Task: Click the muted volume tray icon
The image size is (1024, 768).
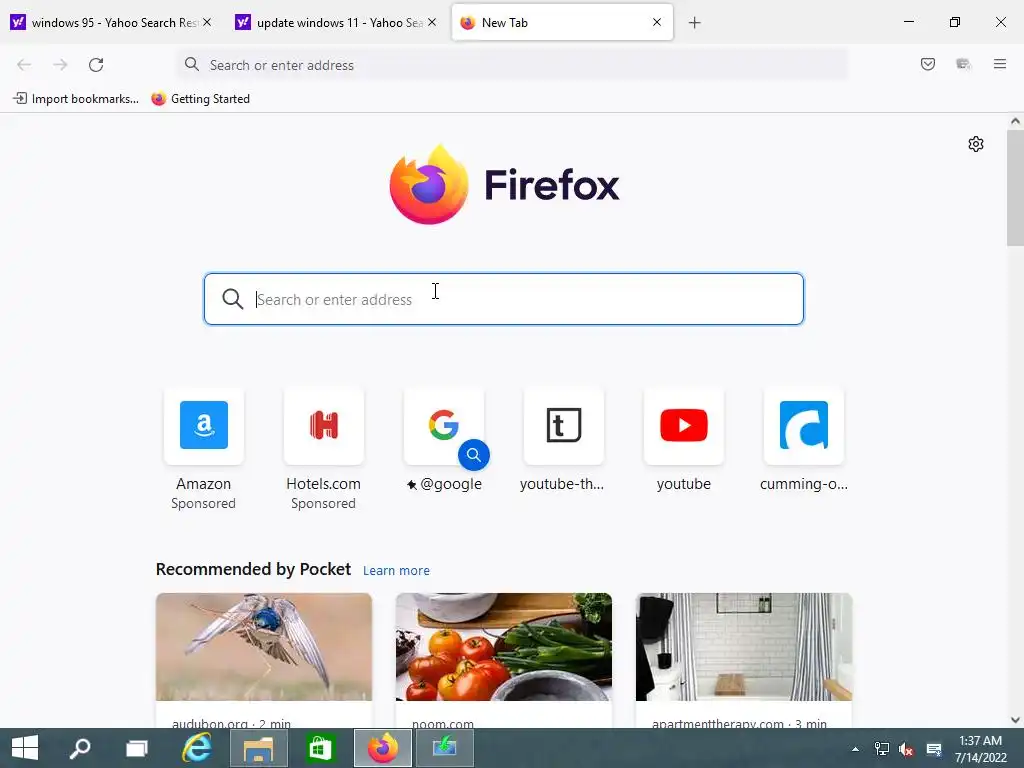Action: [906, 750]
